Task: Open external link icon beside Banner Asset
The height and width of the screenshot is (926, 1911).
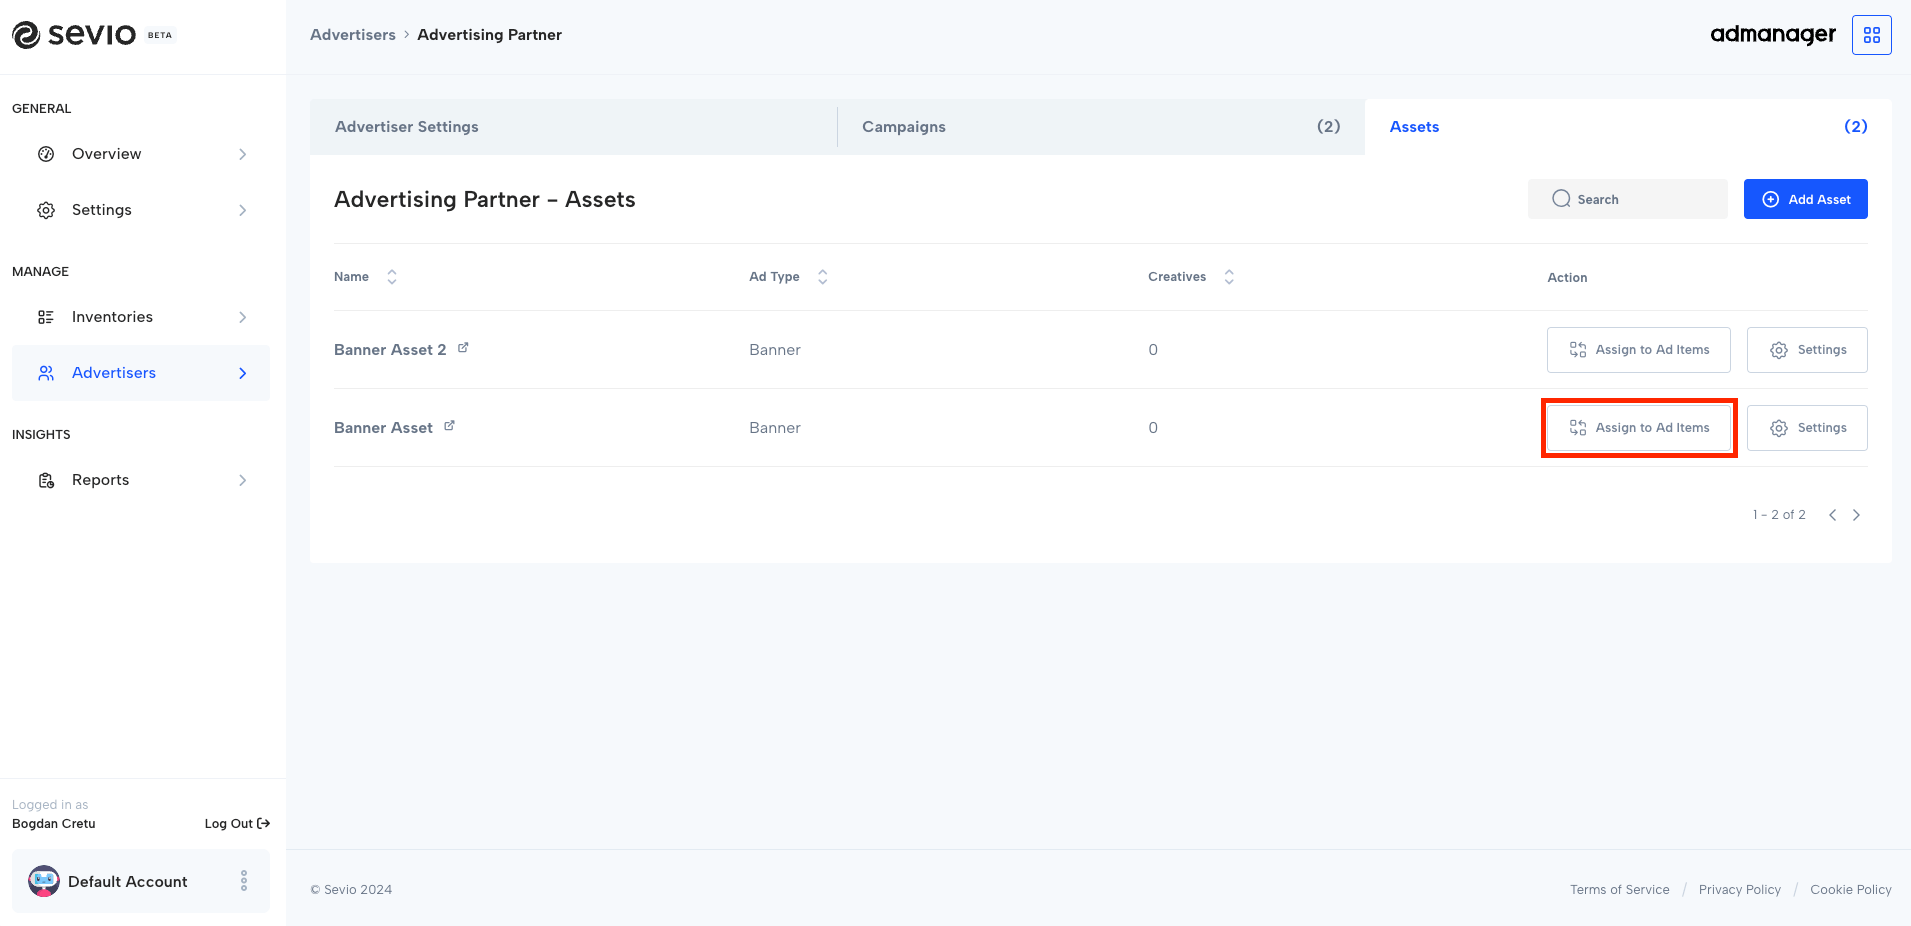Action: pos(449,426)
